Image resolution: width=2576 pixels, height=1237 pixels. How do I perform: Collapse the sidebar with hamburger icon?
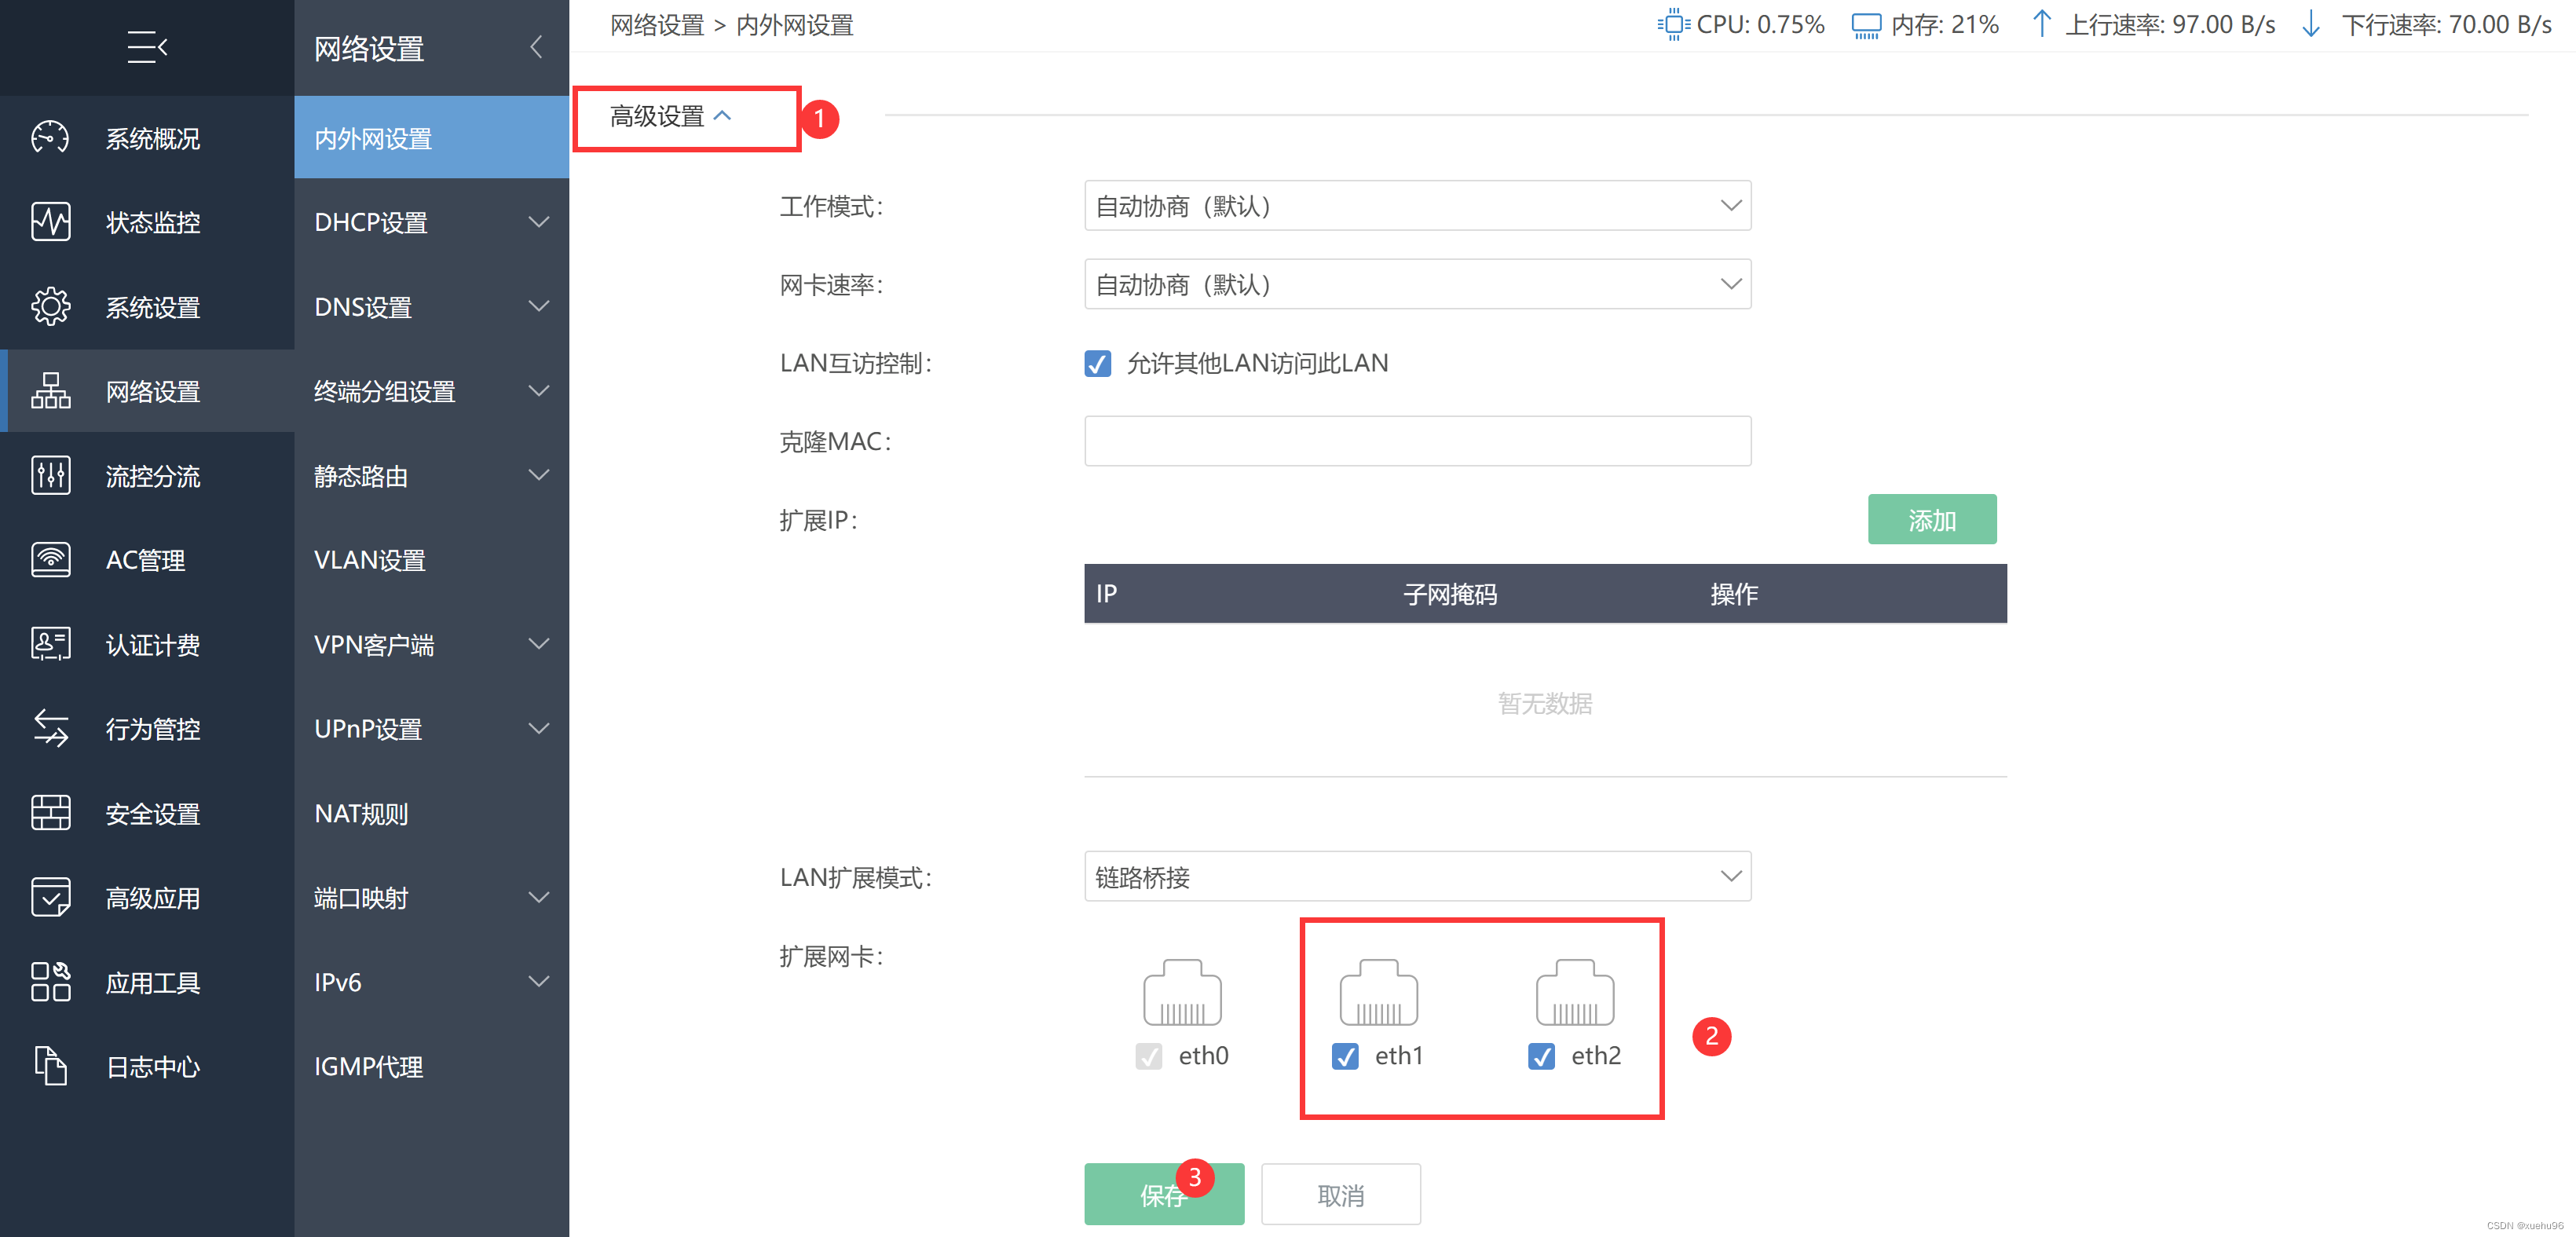tap(147, 47)
